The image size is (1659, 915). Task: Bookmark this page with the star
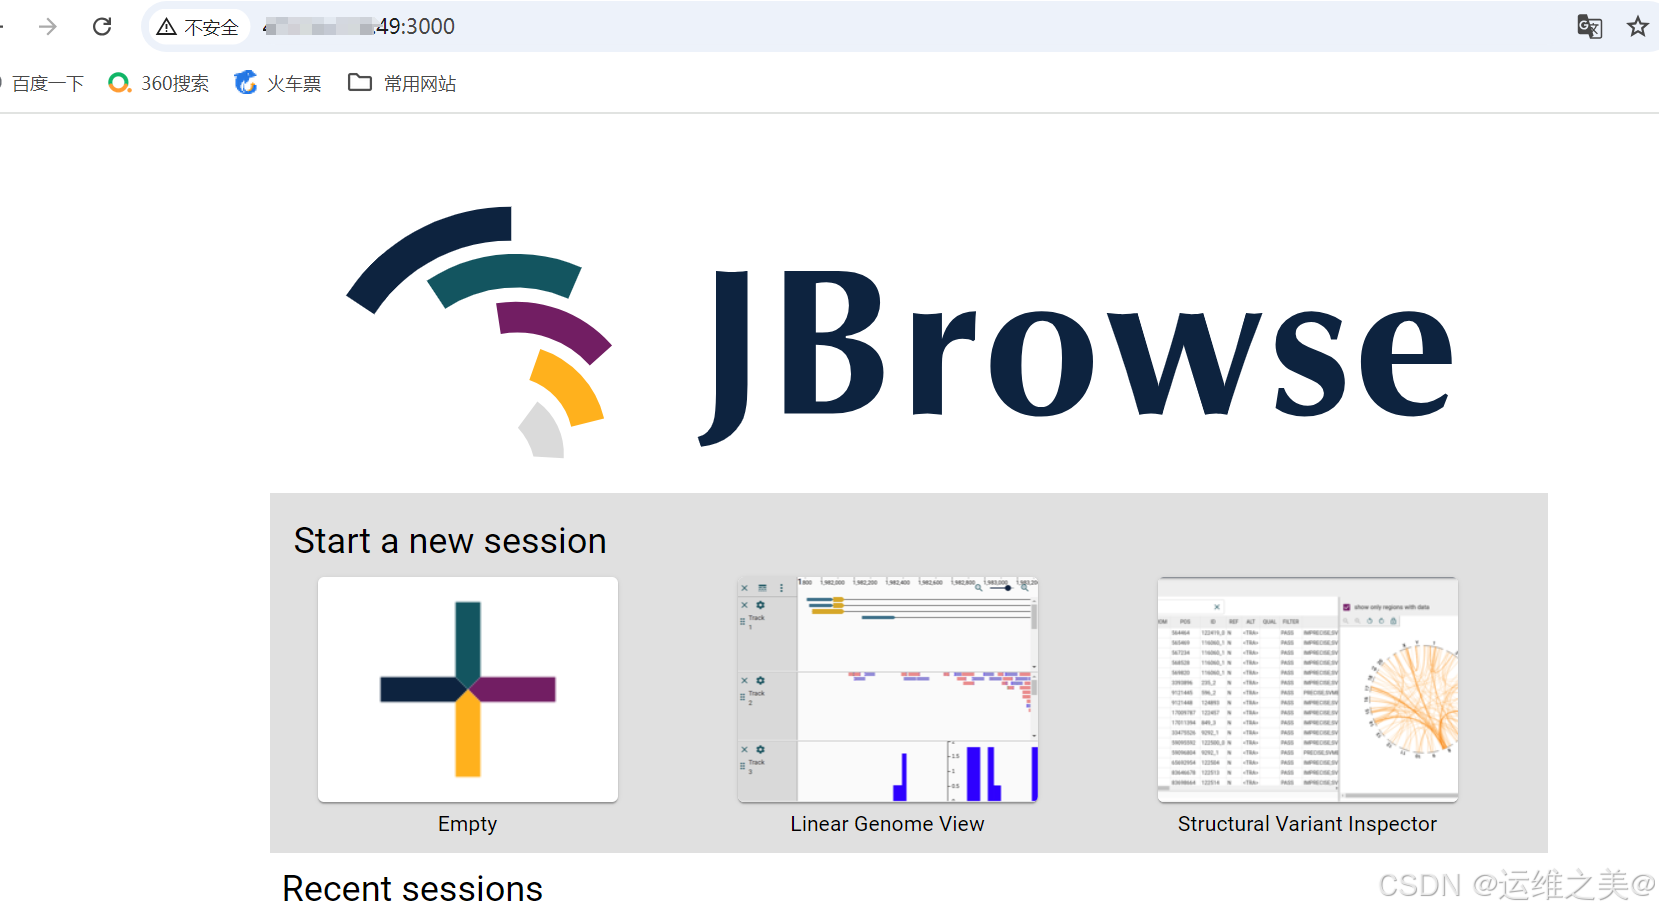point(1637,27)
